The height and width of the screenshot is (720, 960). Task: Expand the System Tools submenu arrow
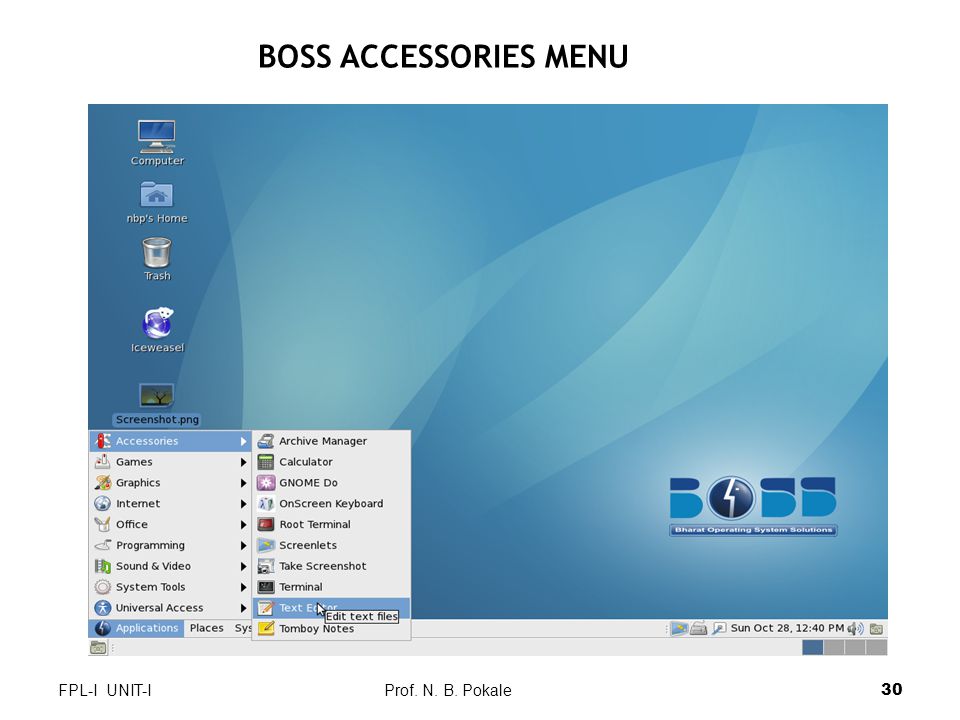click(x=243, y=587)
